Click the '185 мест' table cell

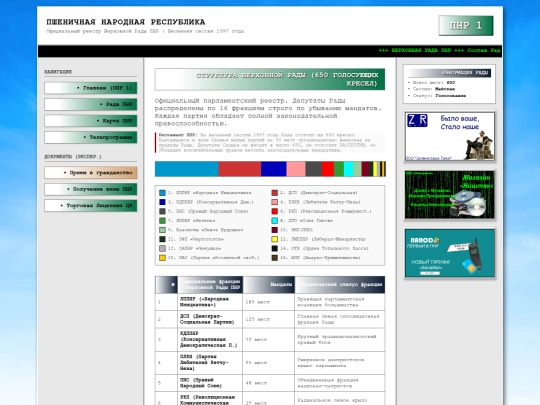269,302
